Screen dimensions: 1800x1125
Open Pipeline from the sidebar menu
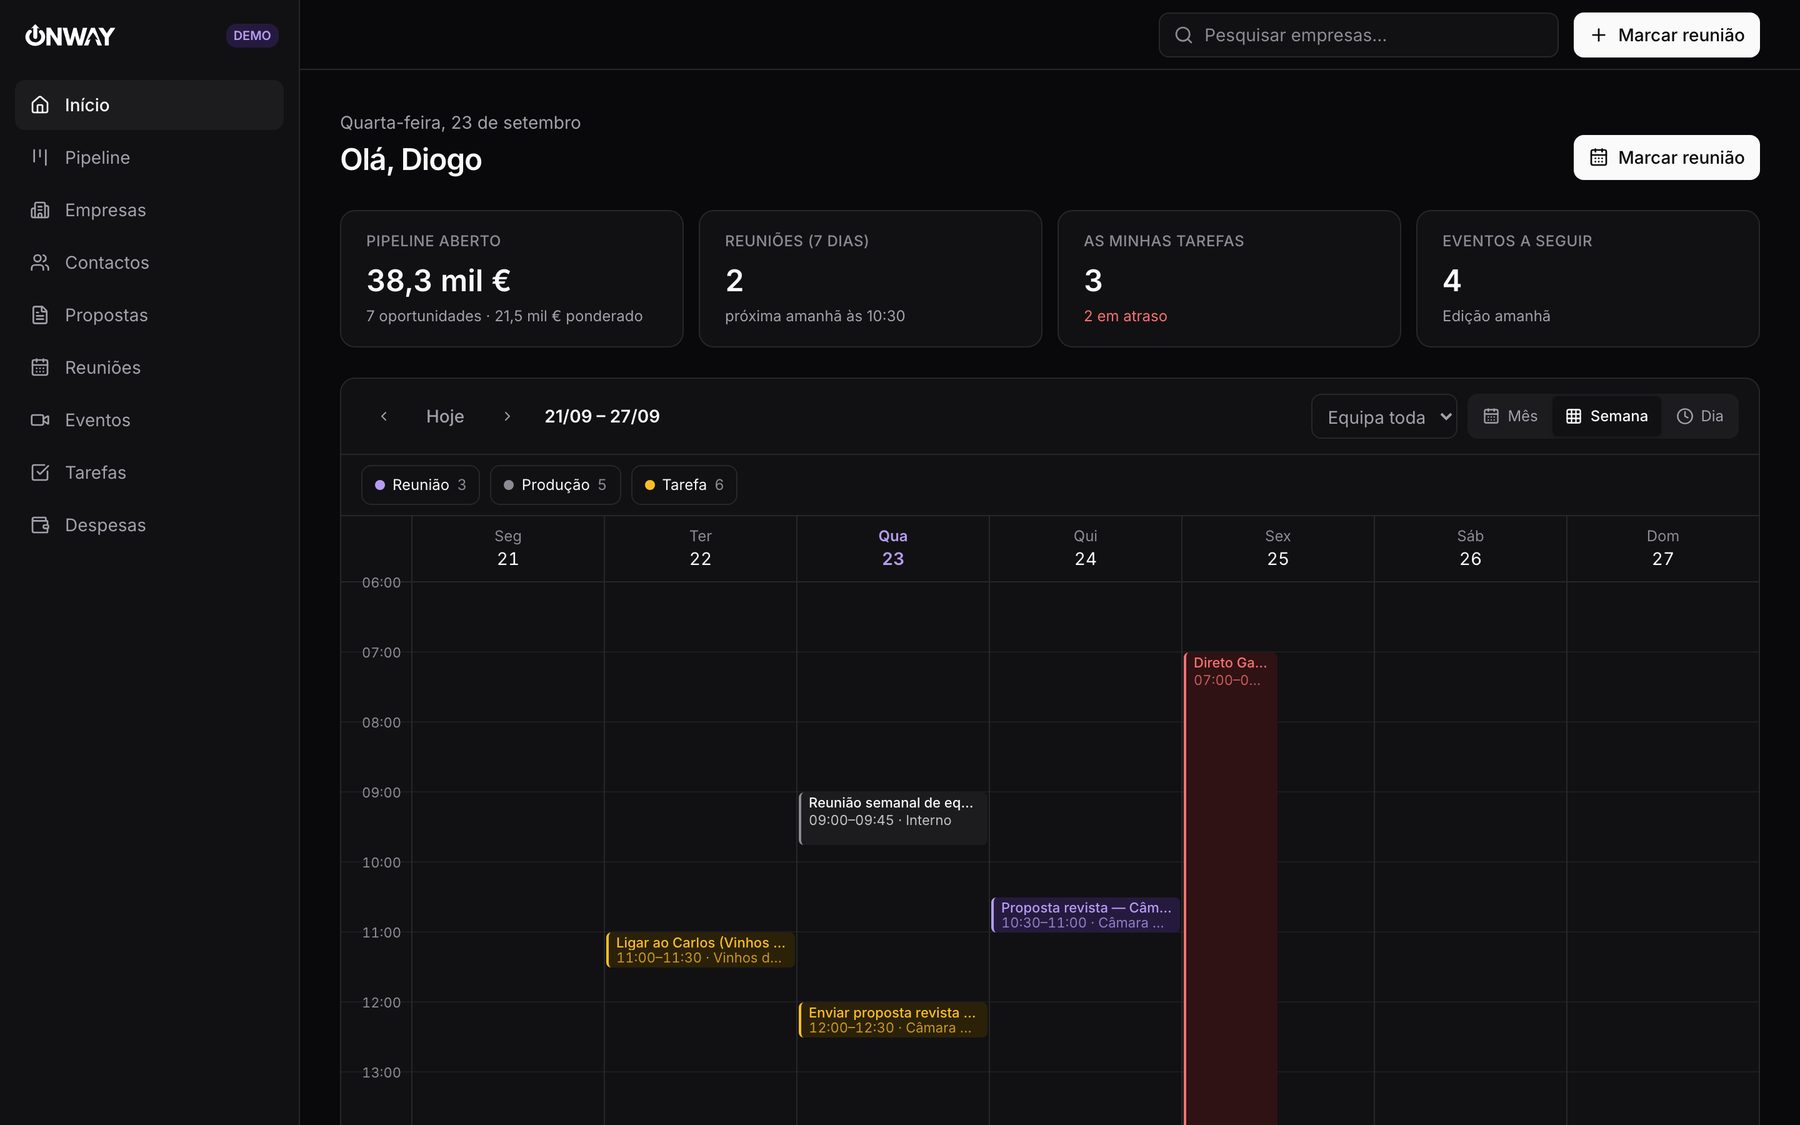click(149, 157)
